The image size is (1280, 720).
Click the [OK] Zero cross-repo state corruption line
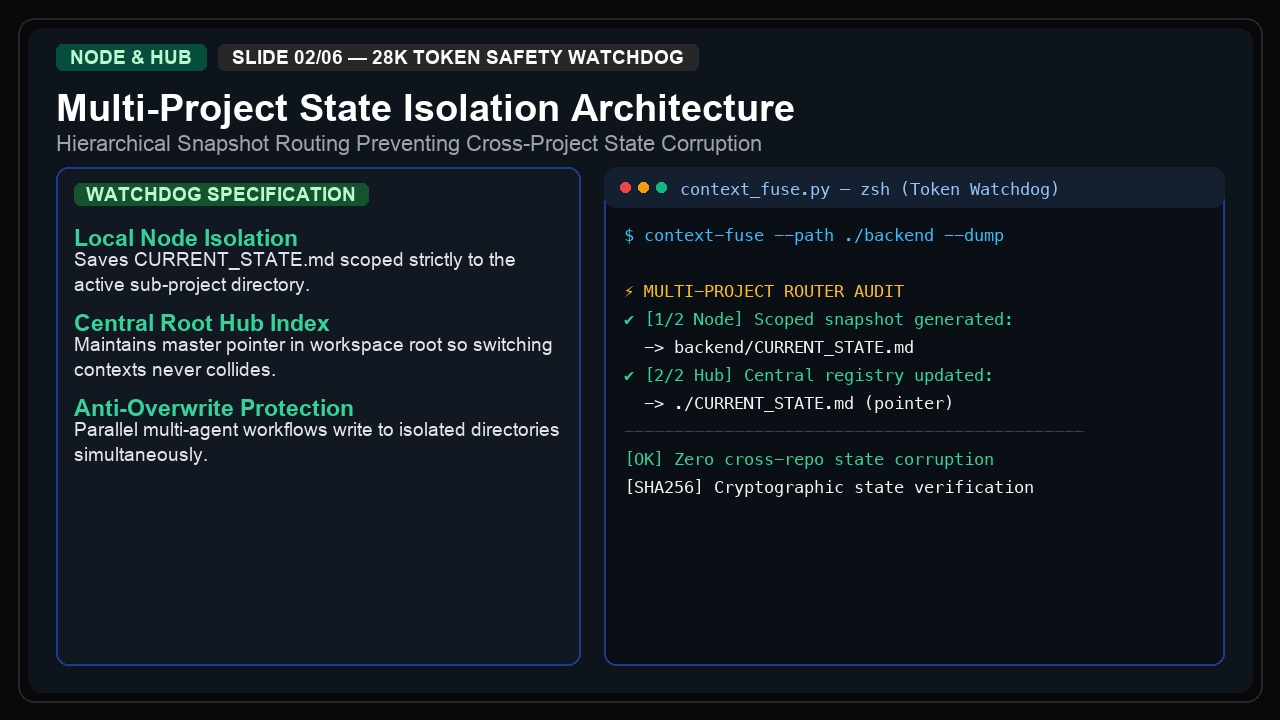[809, 460]
